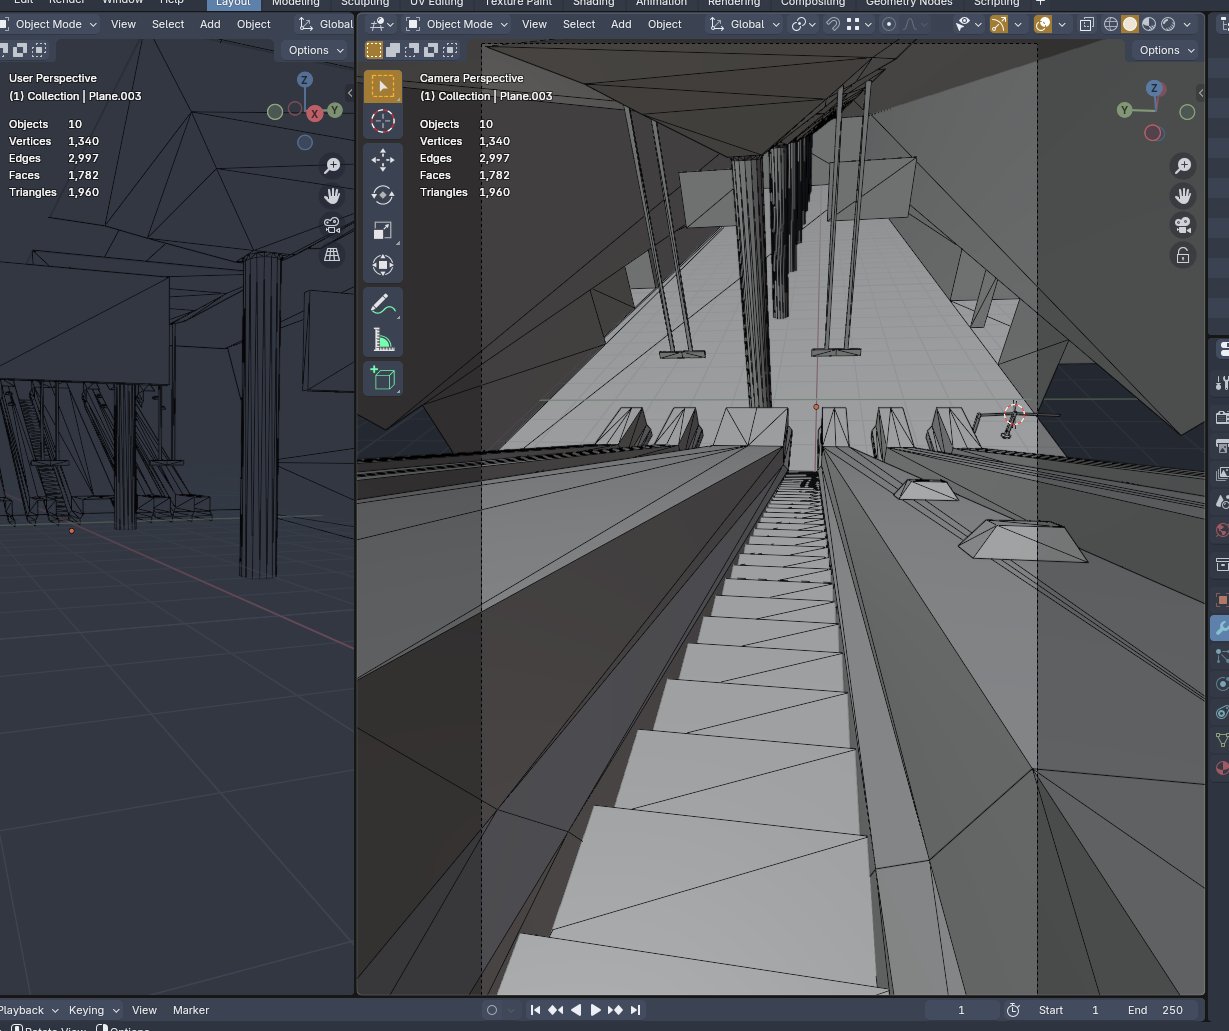The image size is (1229, 1031).
Task: Choose the Annotate pencil tool
Action: pos(383,304)
